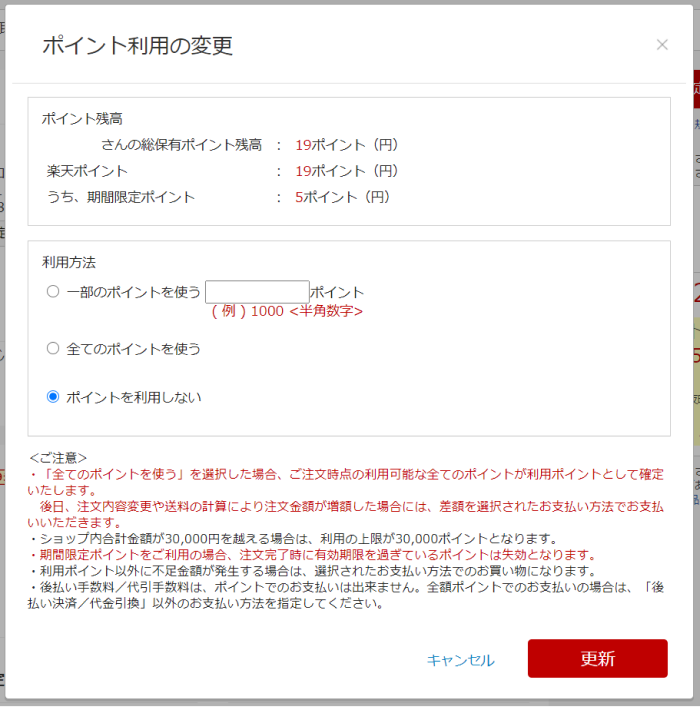Click the さんの総保有ポイント残高 label
The height and width of the screenshot is (707, 700).
181,145
